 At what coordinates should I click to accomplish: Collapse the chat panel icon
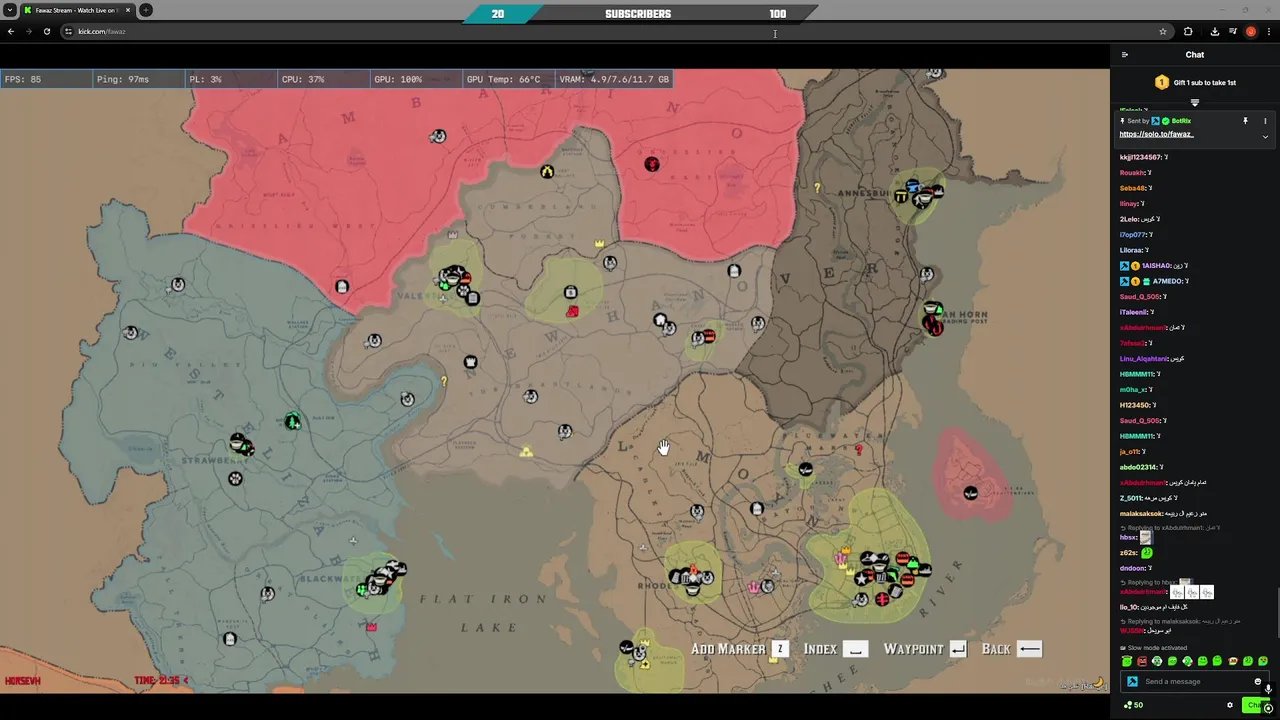pyautogui.click(x=1124, y=55)
